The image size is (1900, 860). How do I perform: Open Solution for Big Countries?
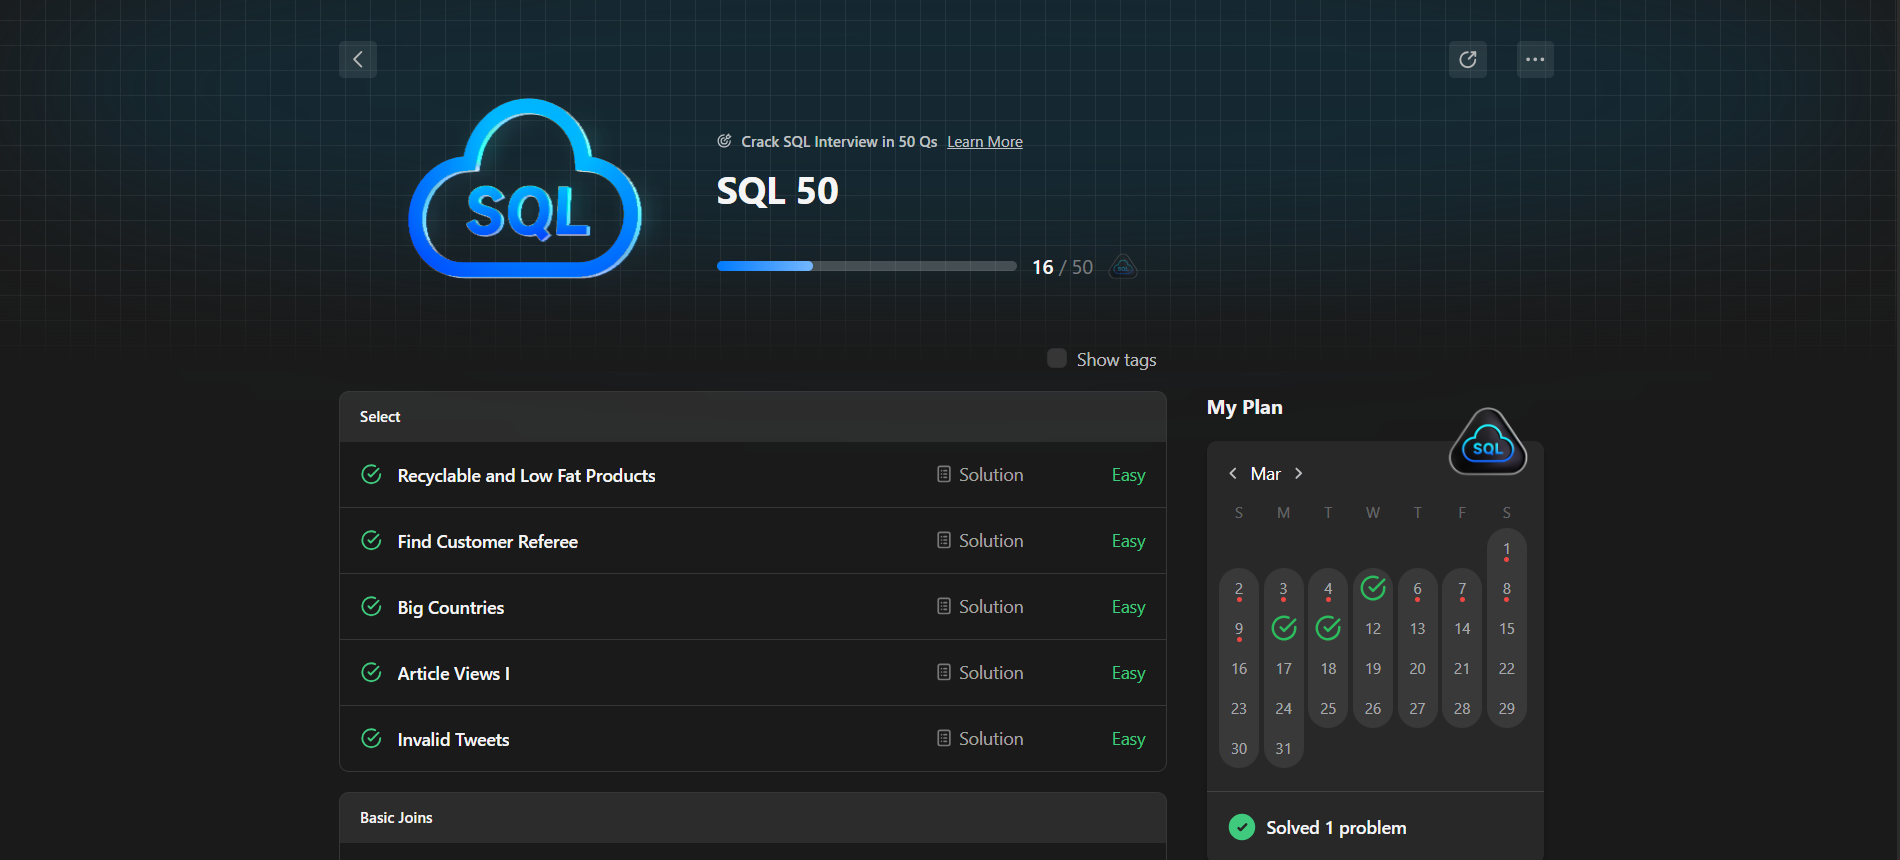(x=980, y=607)
